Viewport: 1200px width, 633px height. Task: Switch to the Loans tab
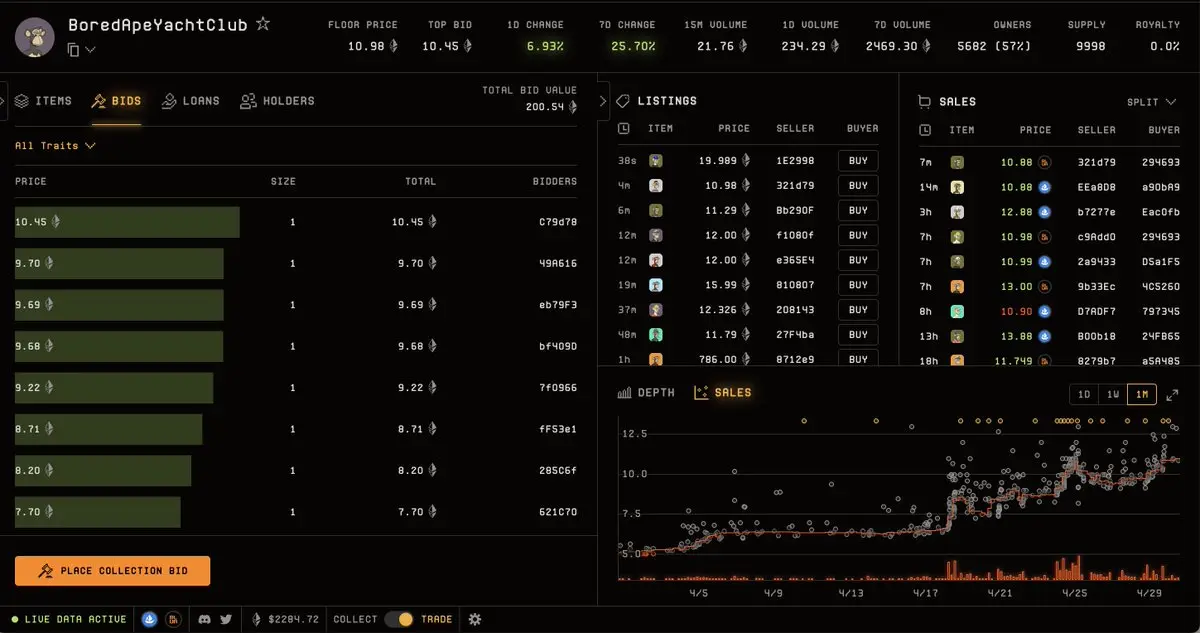190,101
